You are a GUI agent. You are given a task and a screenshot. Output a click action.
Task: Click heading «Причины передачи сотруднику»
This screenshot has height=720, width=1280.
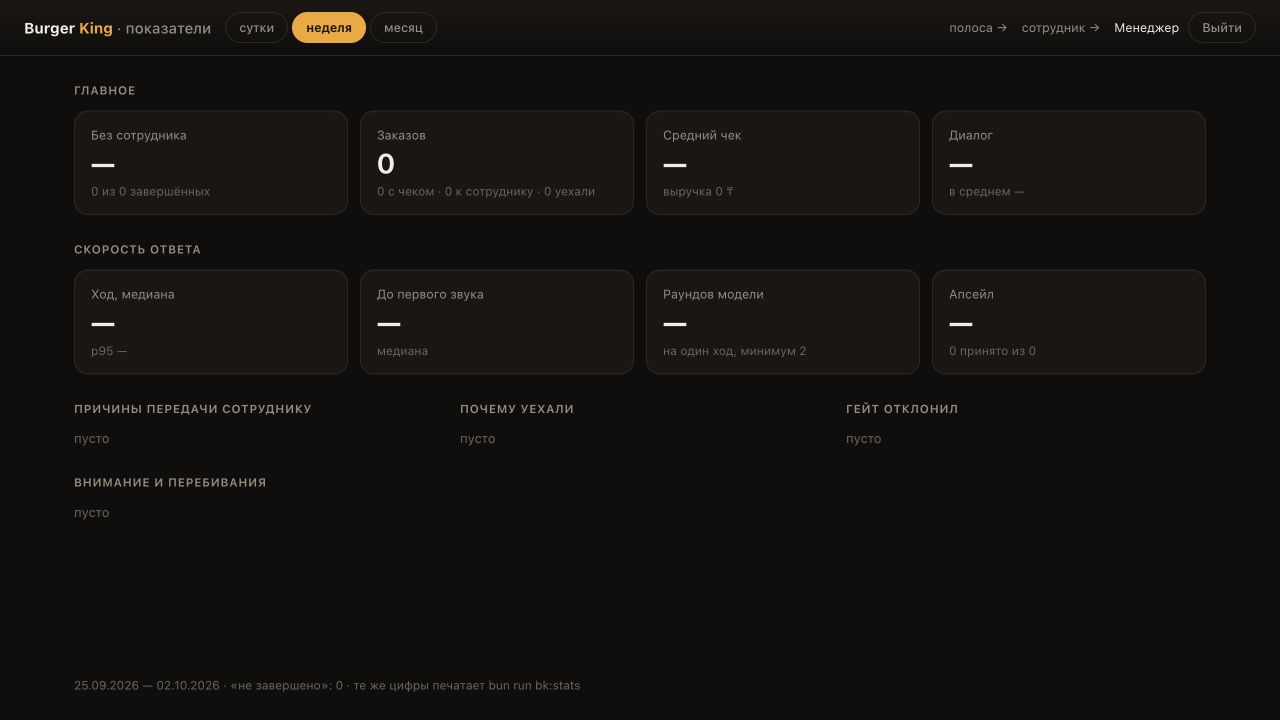tap(193, 409)
